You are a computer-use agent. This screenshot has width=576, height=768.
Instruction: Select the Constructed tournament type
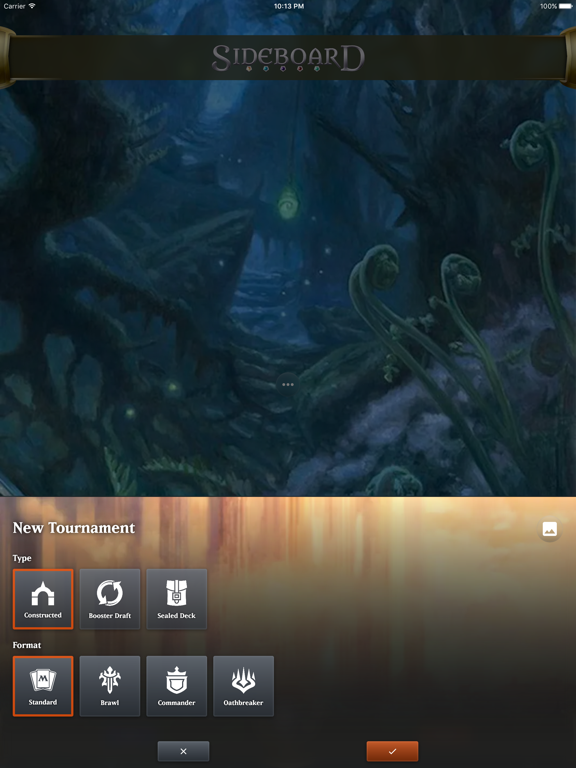[x=43, y=599]
